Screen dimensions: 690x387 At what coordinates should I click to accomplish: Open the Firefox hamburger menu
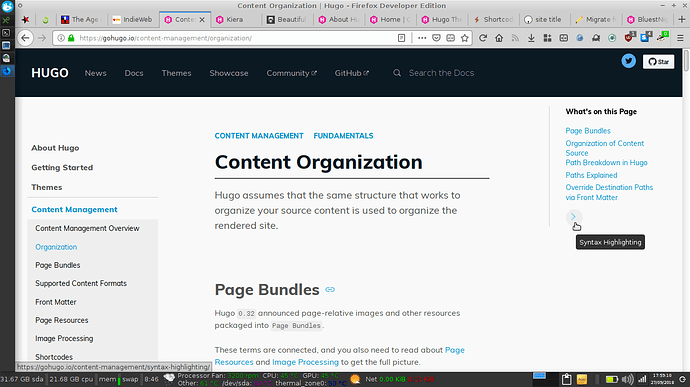(x=680, y=38)
